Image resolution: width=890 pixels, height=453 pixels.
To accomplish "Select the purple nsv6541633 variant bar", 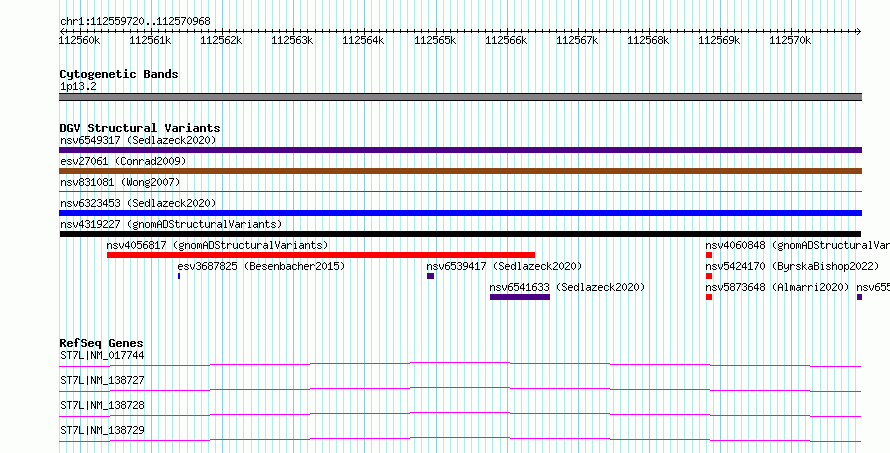I will pyautogui.click(x=520, y=297).
